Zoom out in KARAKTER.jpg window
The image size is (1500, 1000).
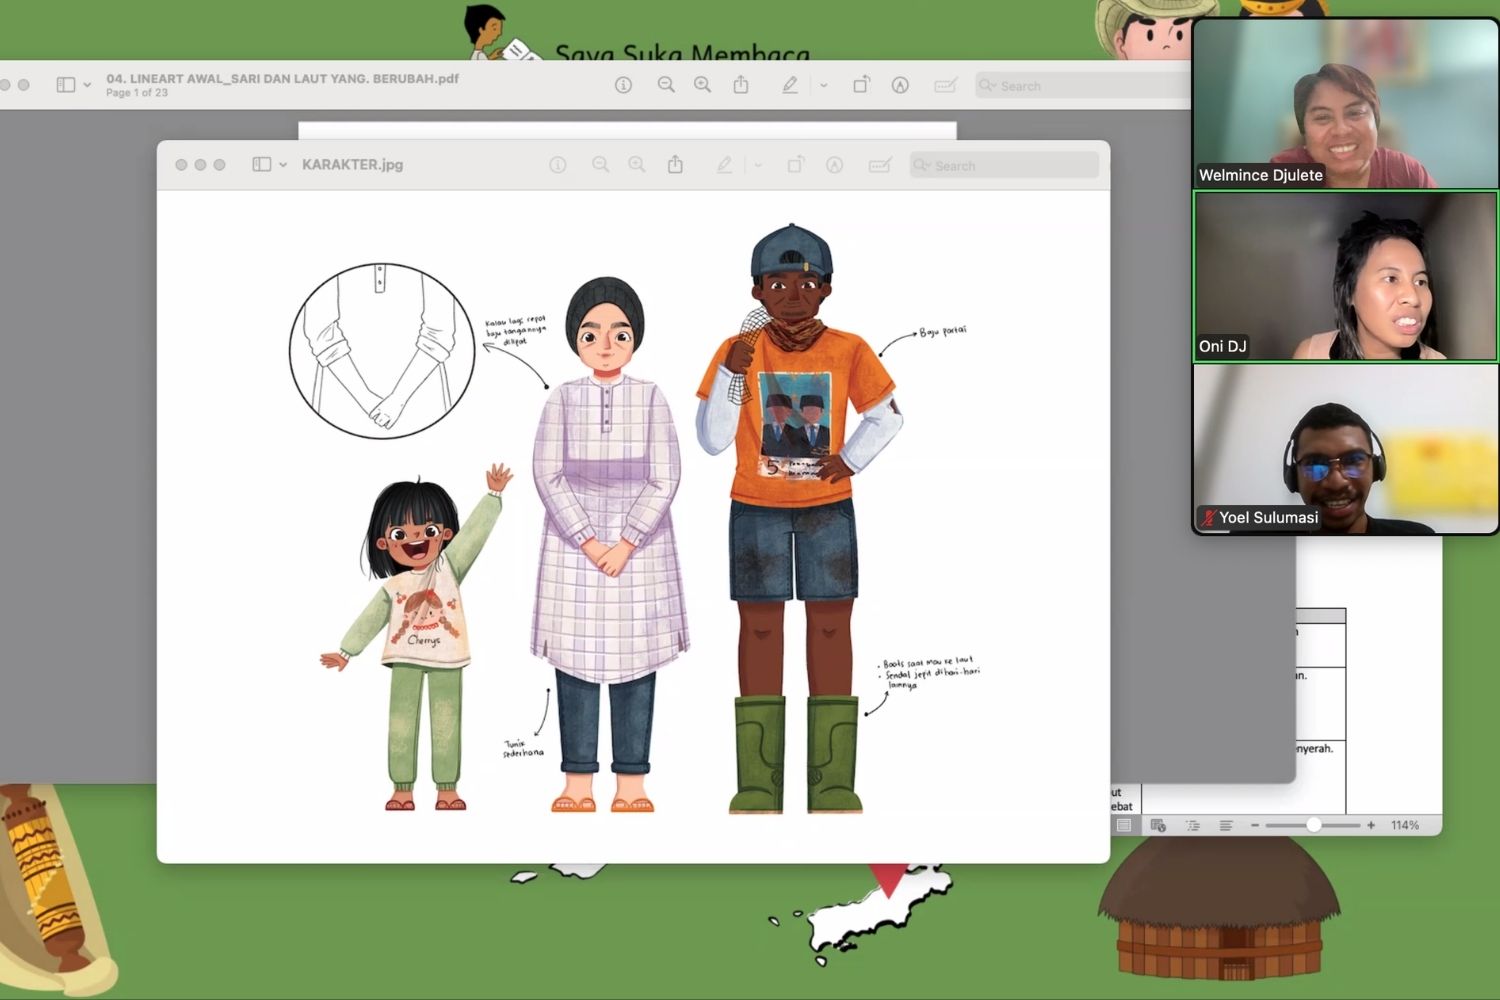coord(600,165)
